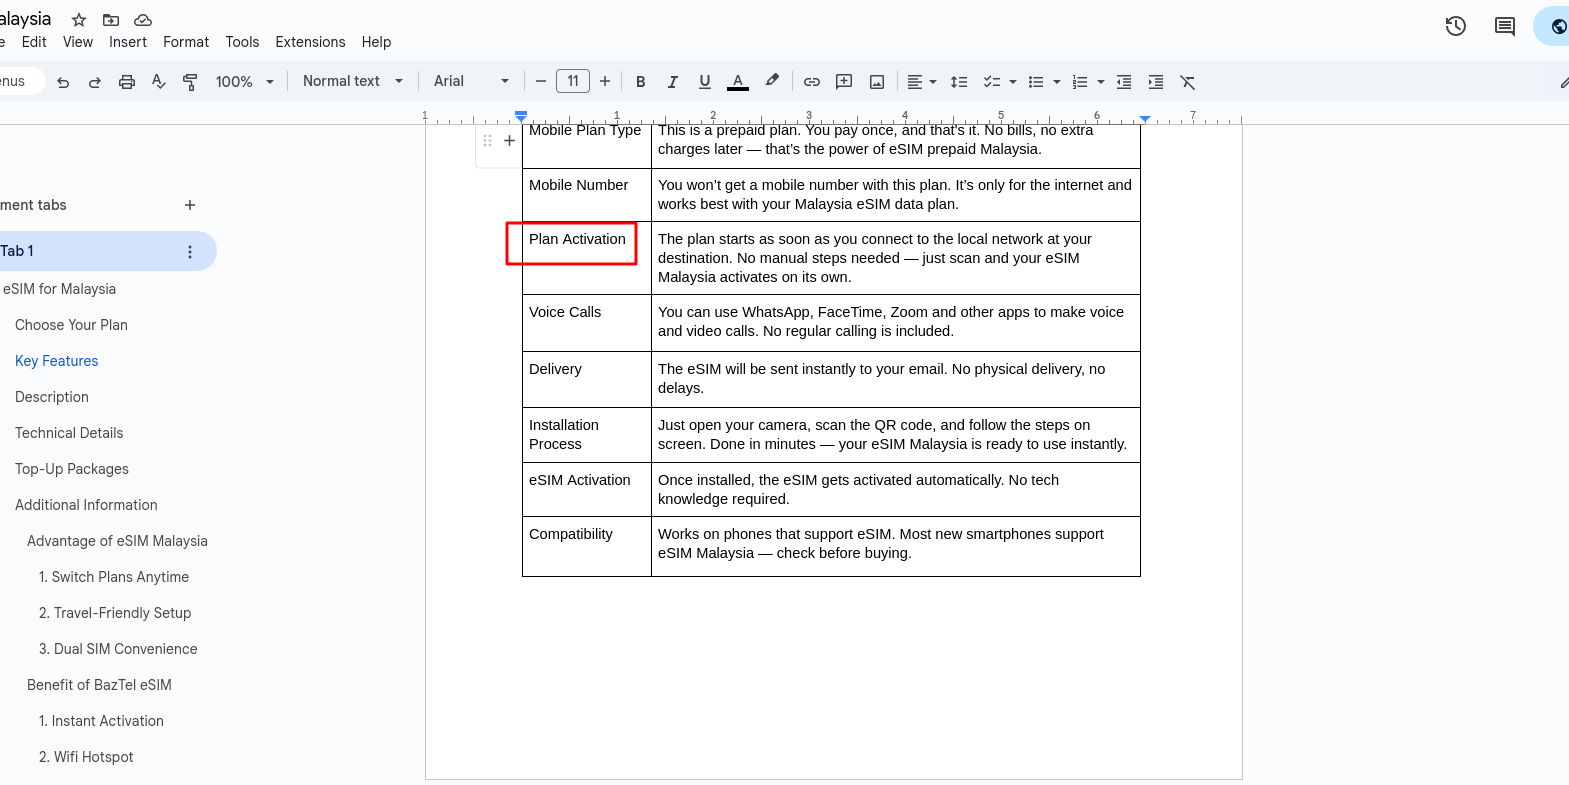The width and height of the screenshot is (1569, 785).
Task: Click the Undo icon in toolbar
Action: pos(63,82)
